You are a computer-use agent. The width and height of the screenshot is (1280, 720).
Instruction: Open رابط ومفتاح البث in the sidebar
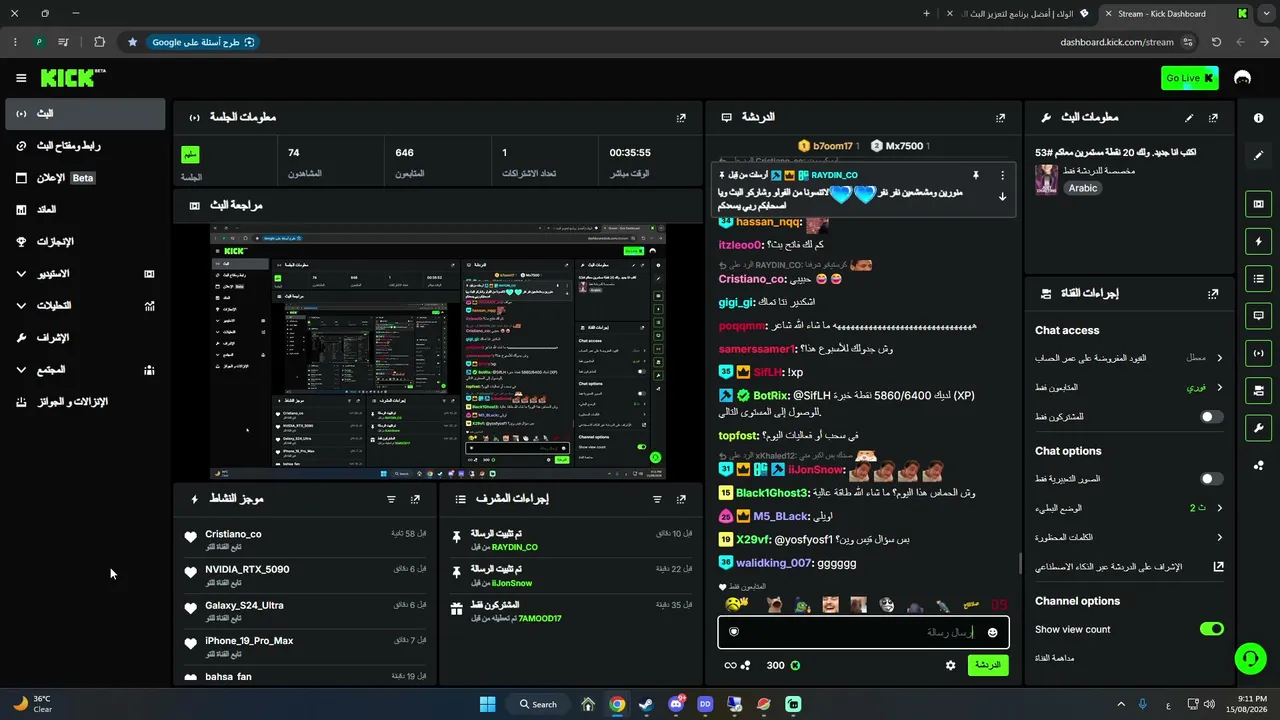pyautogui.click(x=85, y=146)
